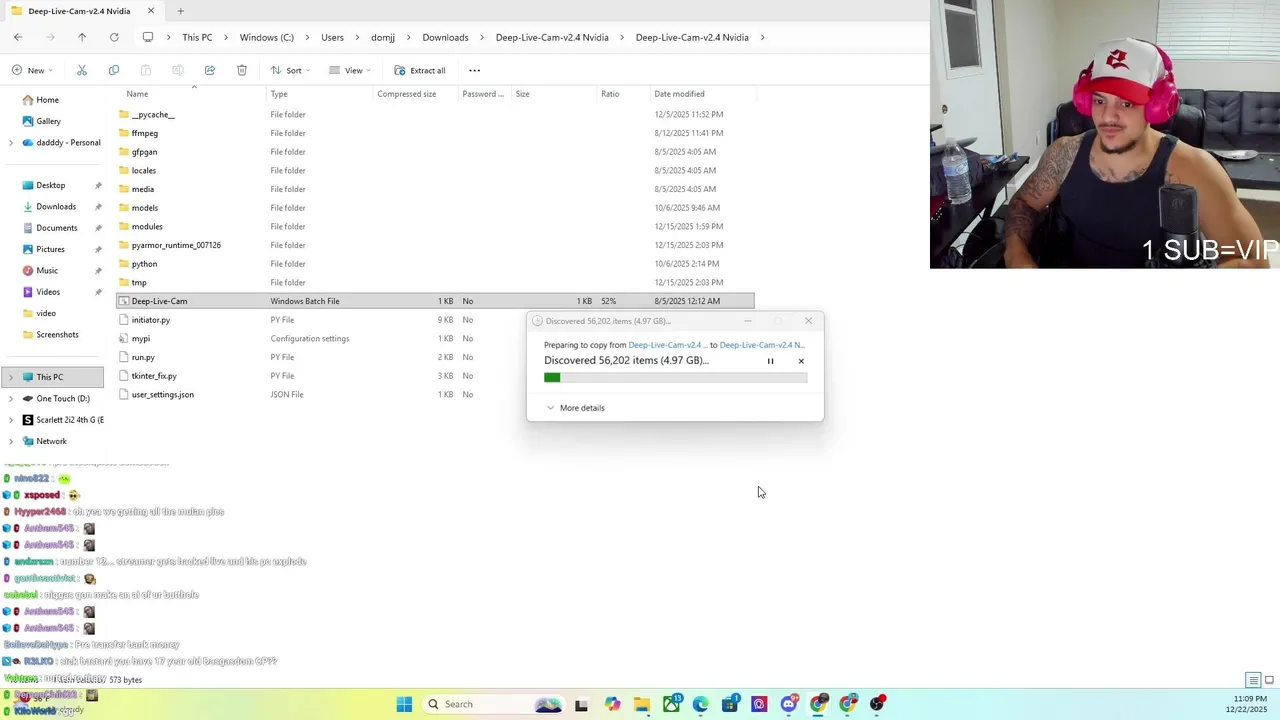Click the Copy toolbar icon
The width and height of the screenshot is (1280, 720).
[x=114, y=70]
